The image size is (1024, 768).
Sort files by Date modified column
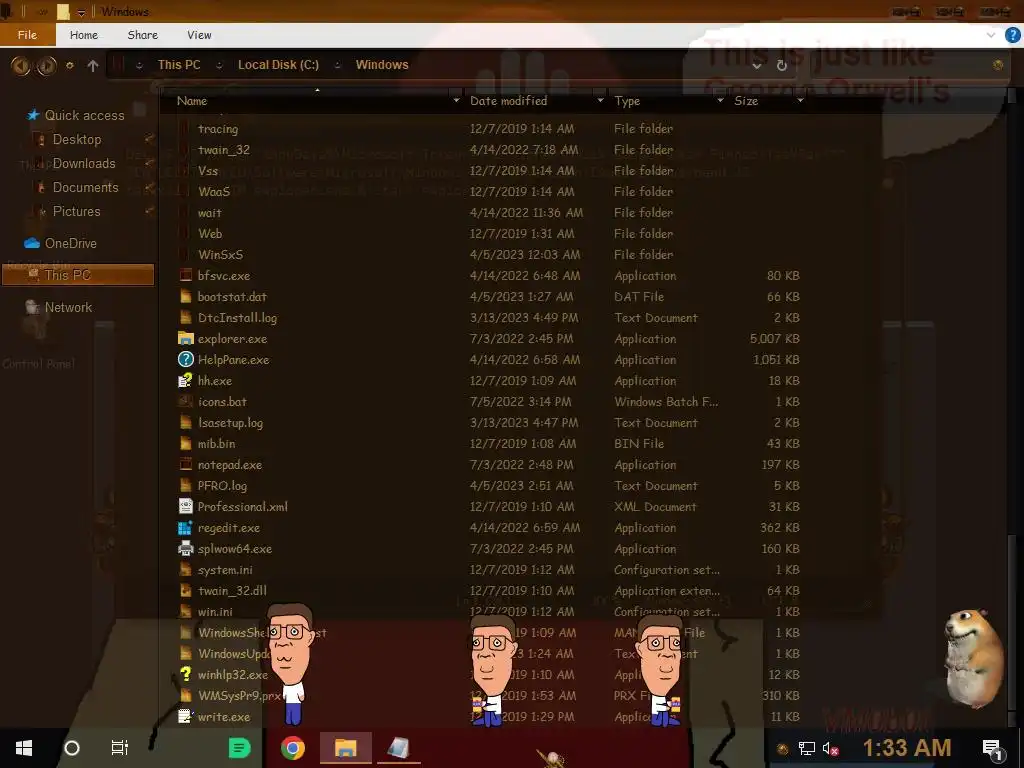click(508, 101)
